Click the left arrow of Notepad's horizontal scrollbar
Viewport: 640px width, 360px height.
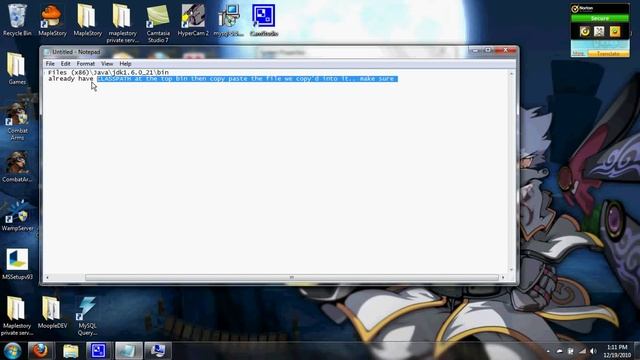[x=47, y=278]
